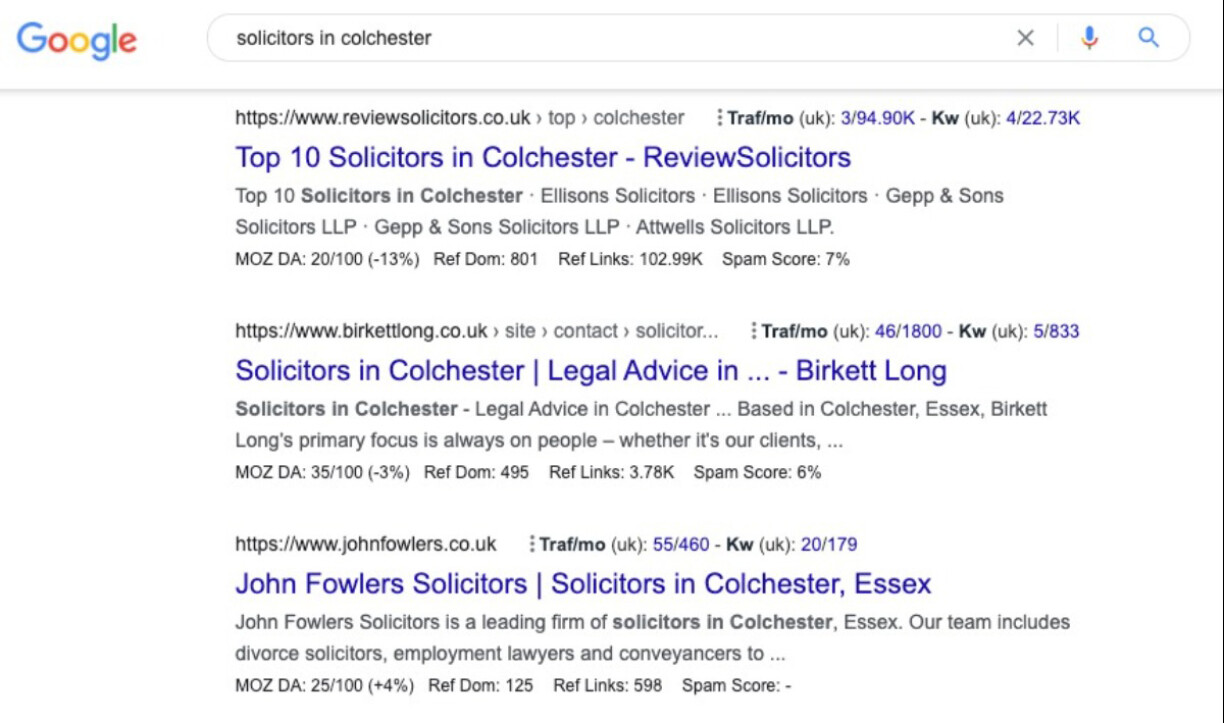Image resolution: width=1224 pixels, height=723 pixels.
Task: Open the three-dot menu next to John Fowlers metrics
Action: pyautogui.click(x=530, y=544)
